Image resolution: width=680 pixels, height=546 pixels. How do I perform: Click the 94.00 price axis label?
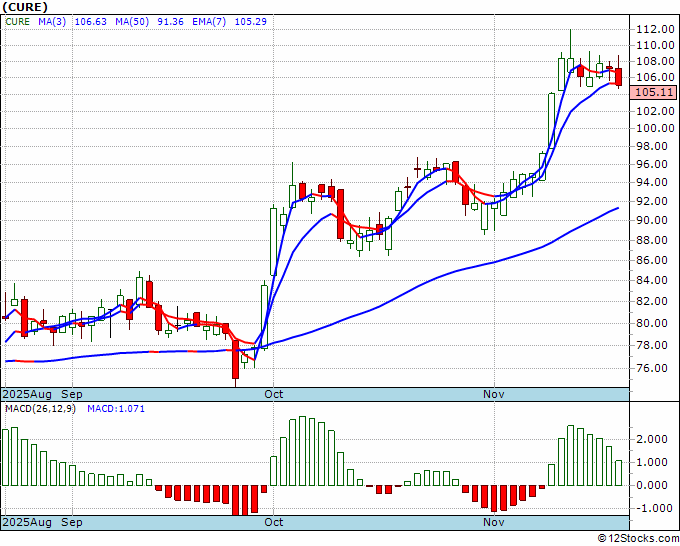point(651,183)
